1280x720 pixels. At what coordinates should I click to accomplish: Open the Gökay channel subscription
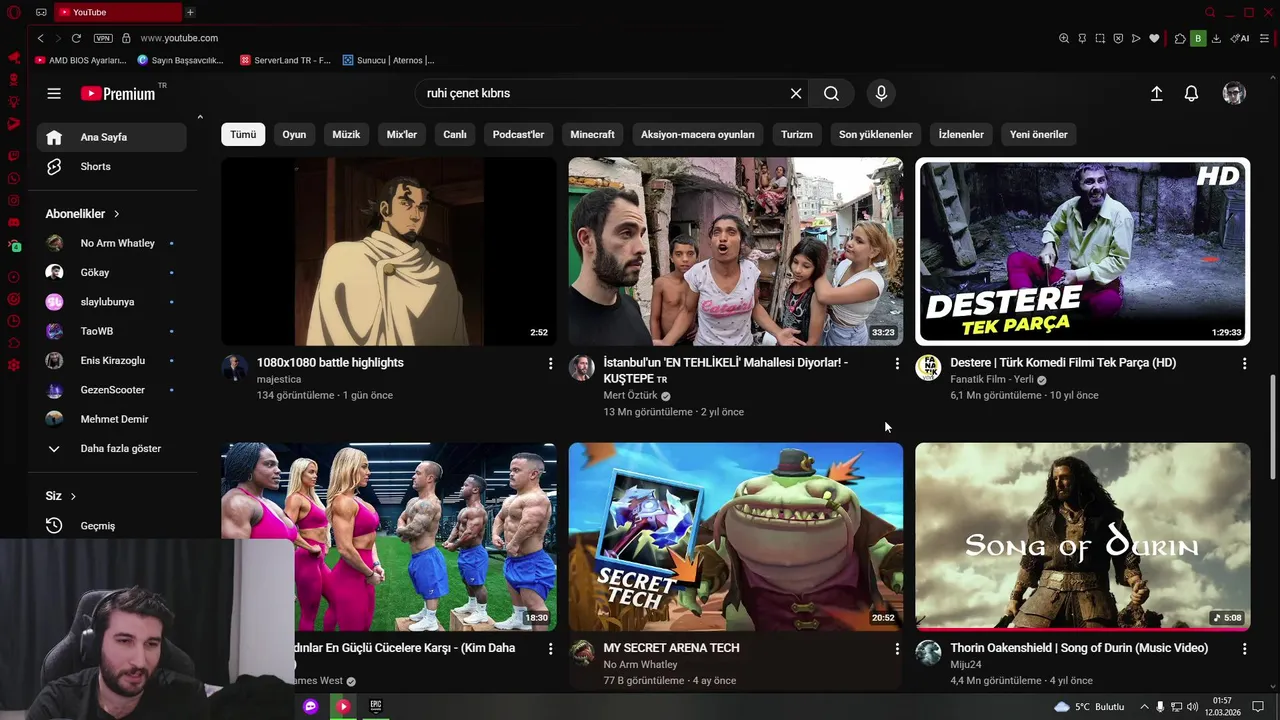pyautogui.click(x=111, y=272)
